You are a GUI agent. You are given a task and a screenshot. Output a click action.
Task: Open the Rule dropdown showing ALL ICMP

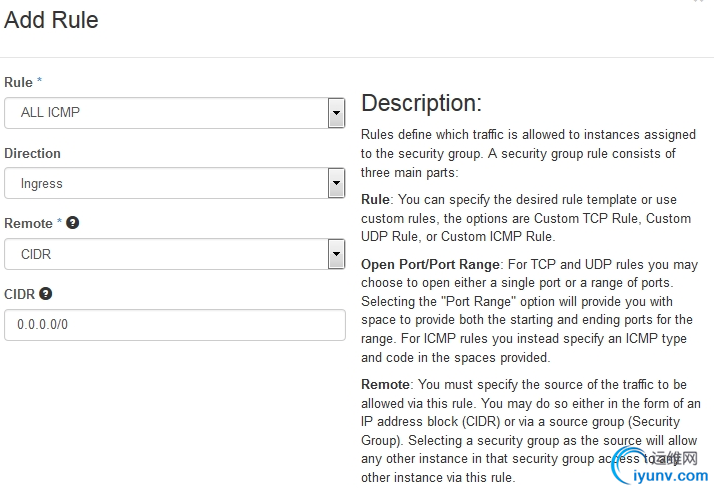click(x=175, y=113)
